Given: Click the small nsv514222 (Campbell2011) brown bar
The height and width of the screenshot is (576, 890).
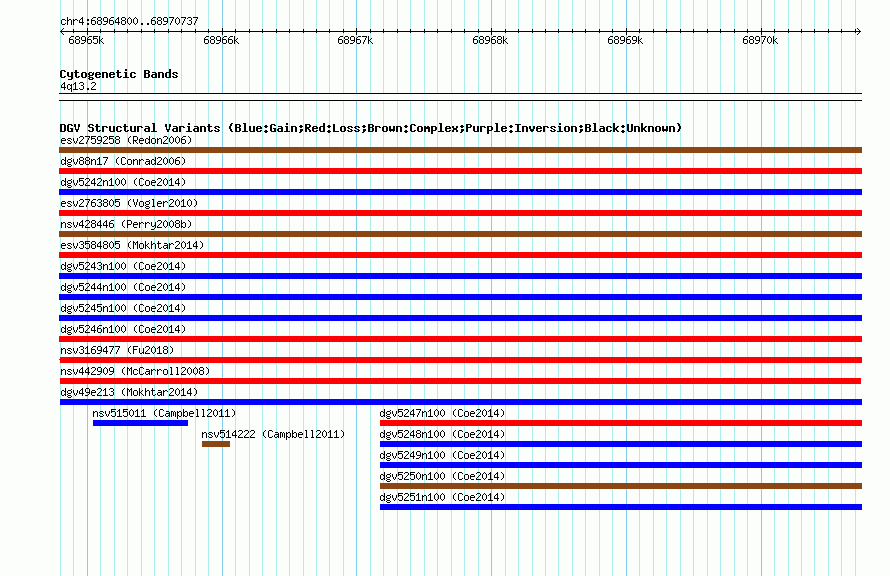Looking at the screenshot, I should click(x=216, y=444).
